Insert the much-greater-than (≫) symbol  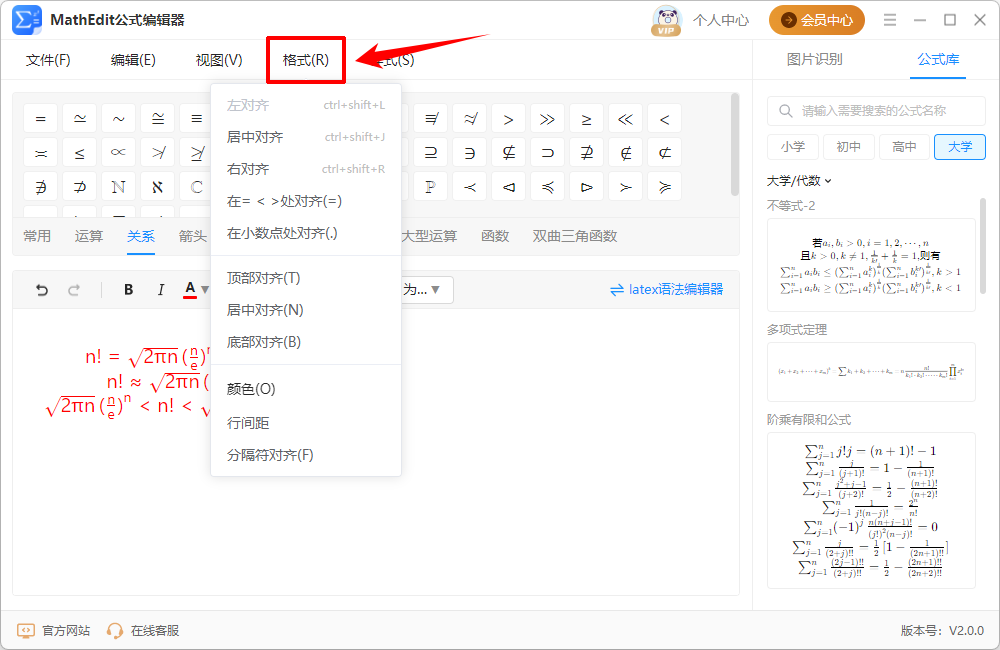(547, 119)
